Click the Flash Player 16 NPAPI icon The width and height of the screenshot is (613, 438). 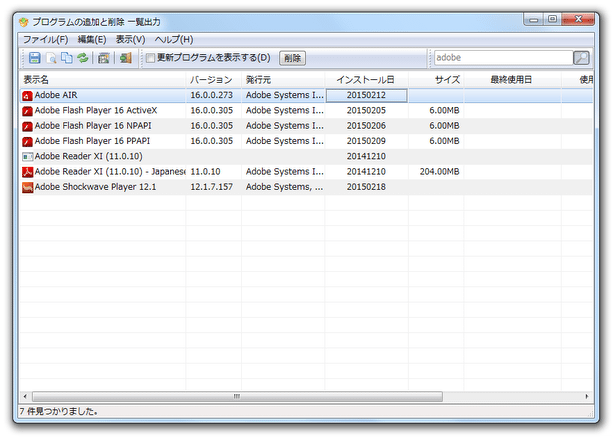point(27,126)
